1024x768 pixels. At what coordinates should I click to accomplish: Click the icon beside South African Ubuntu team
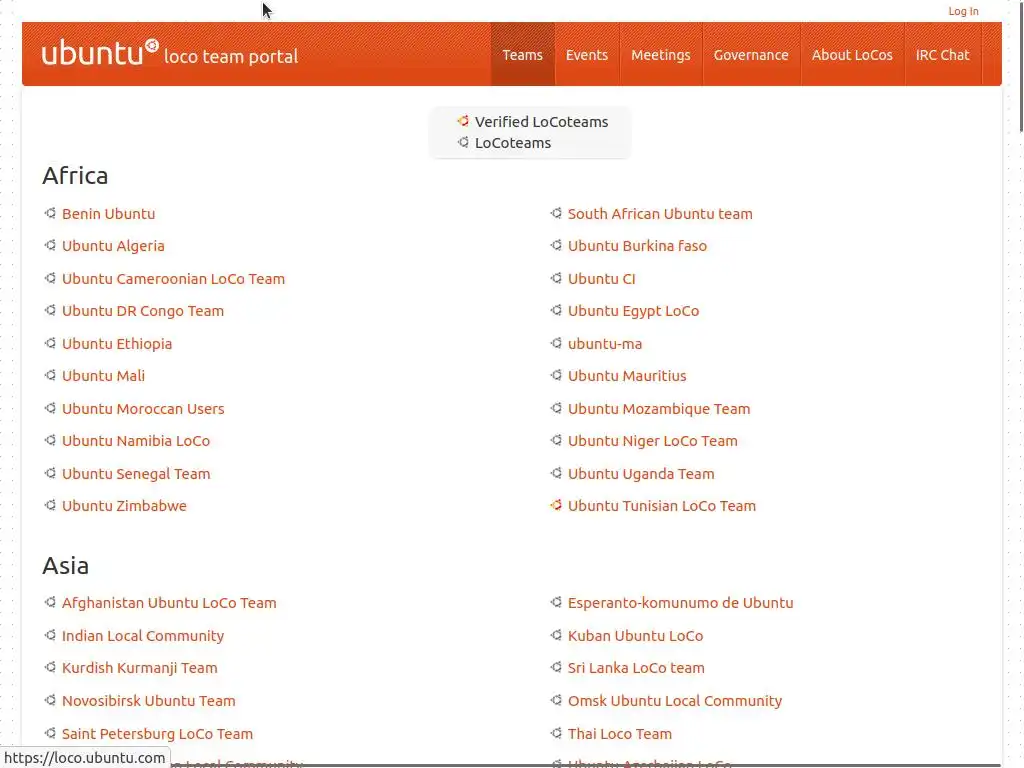coord(556,213)
